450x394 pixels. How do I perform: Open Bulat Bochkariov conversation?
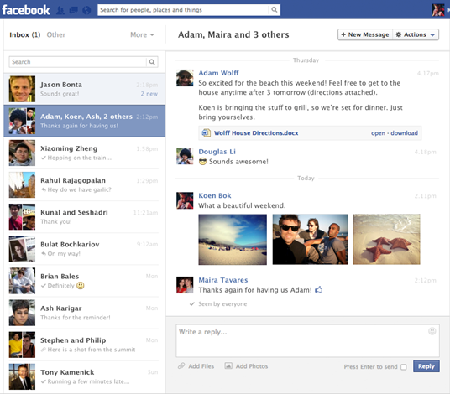(x=84, y=249)
